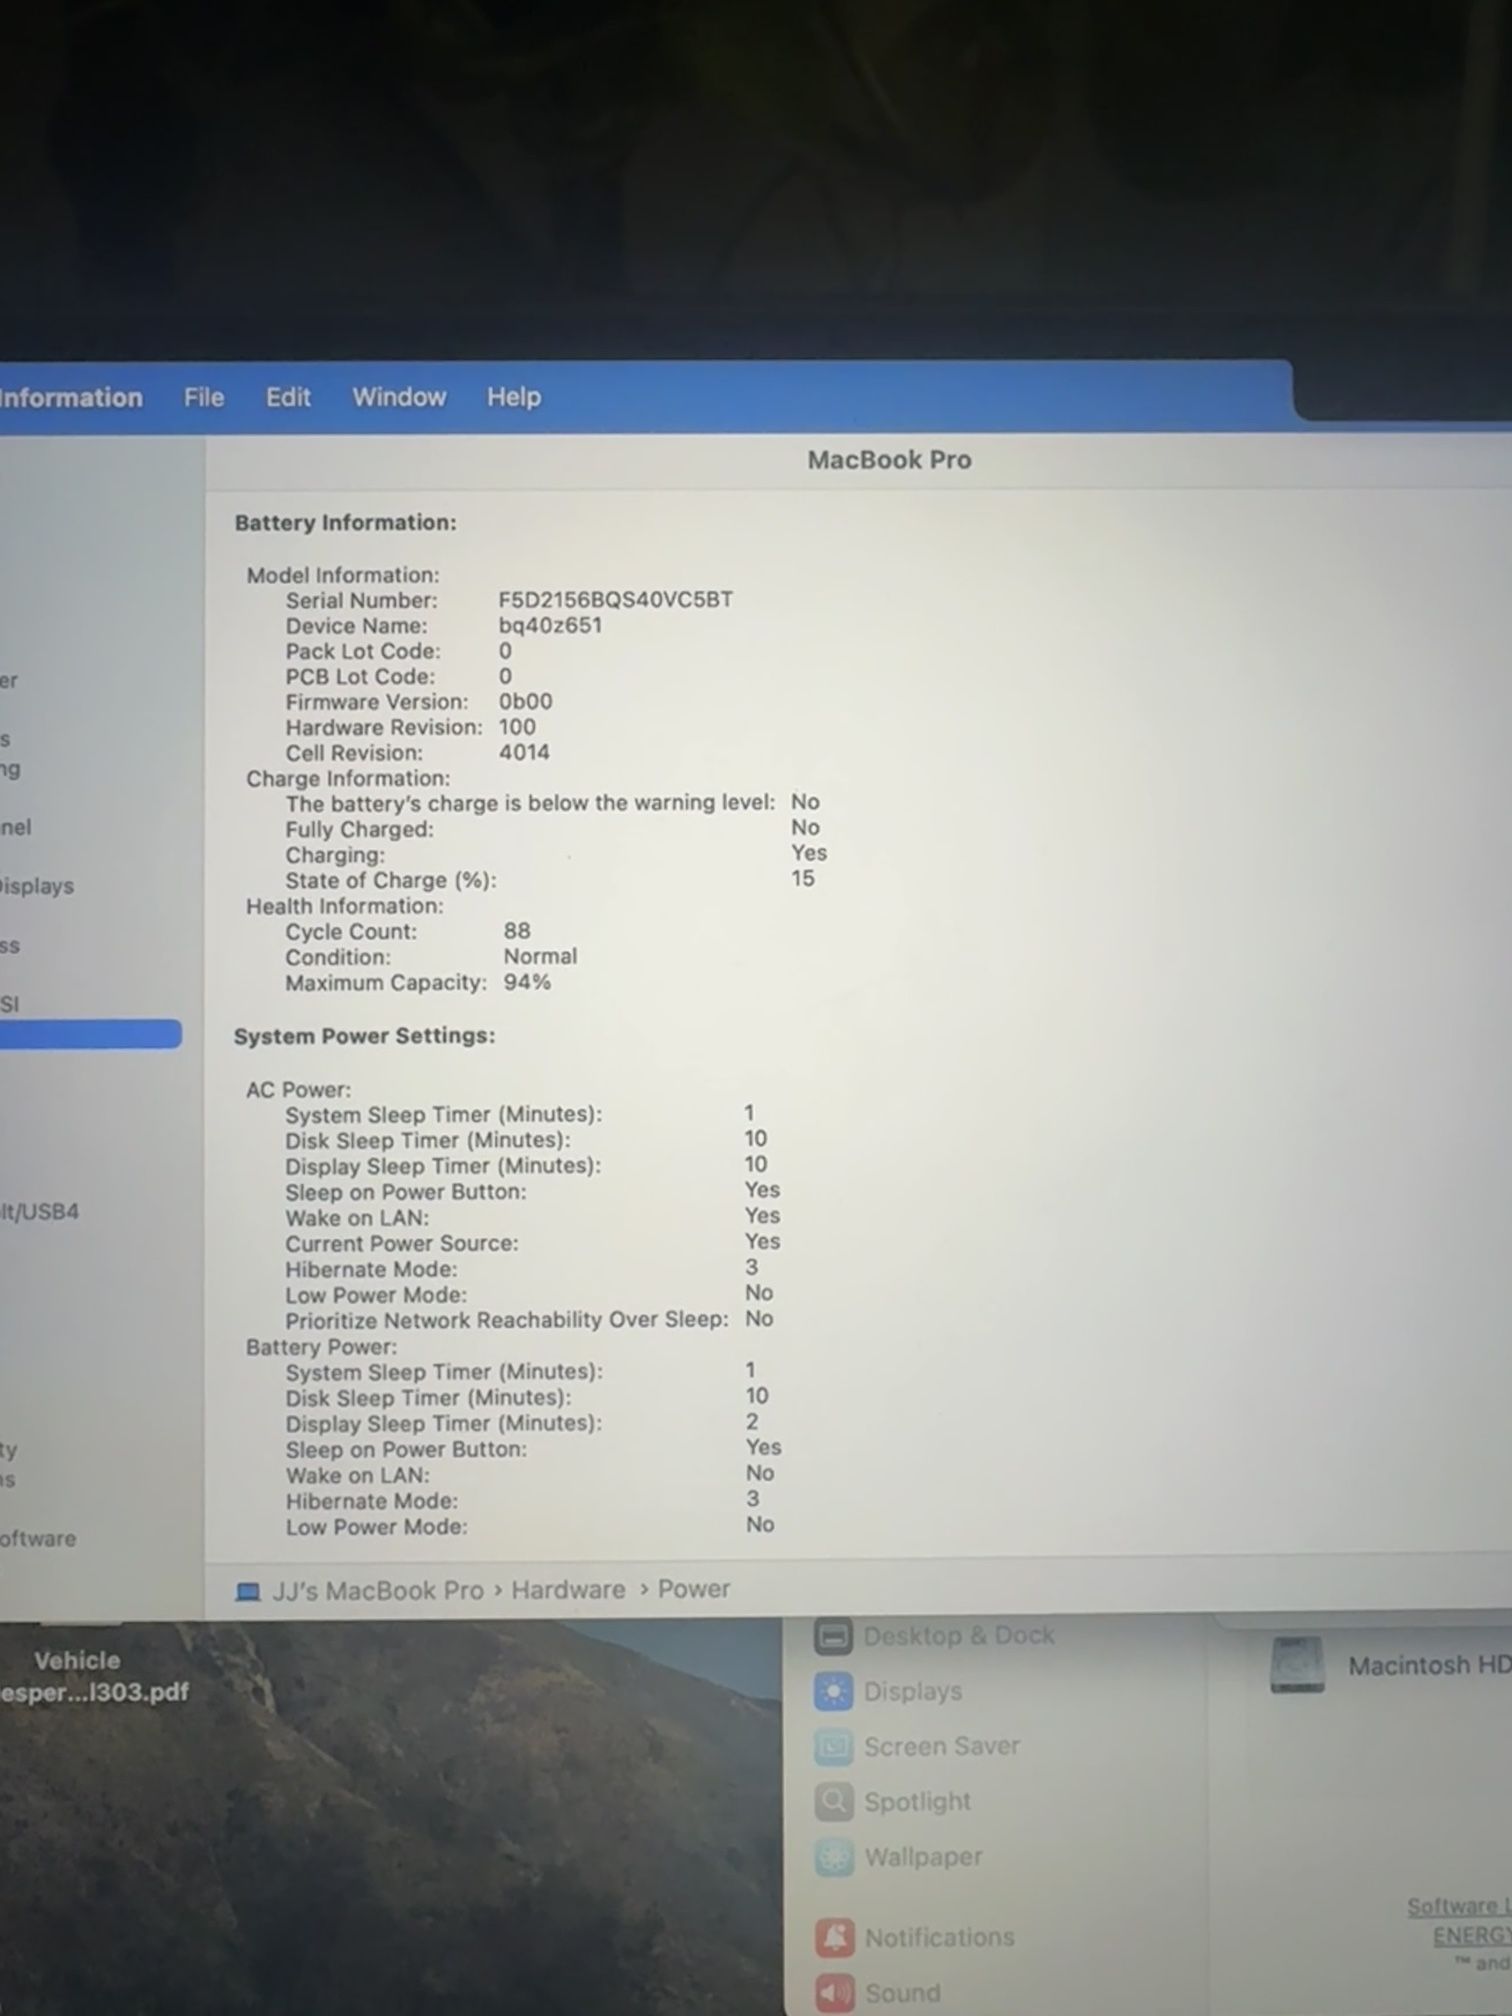The image size is (1512, 2016).
Task: Click the highlighted Power row in sidebar
Action: click(90, 1034)
